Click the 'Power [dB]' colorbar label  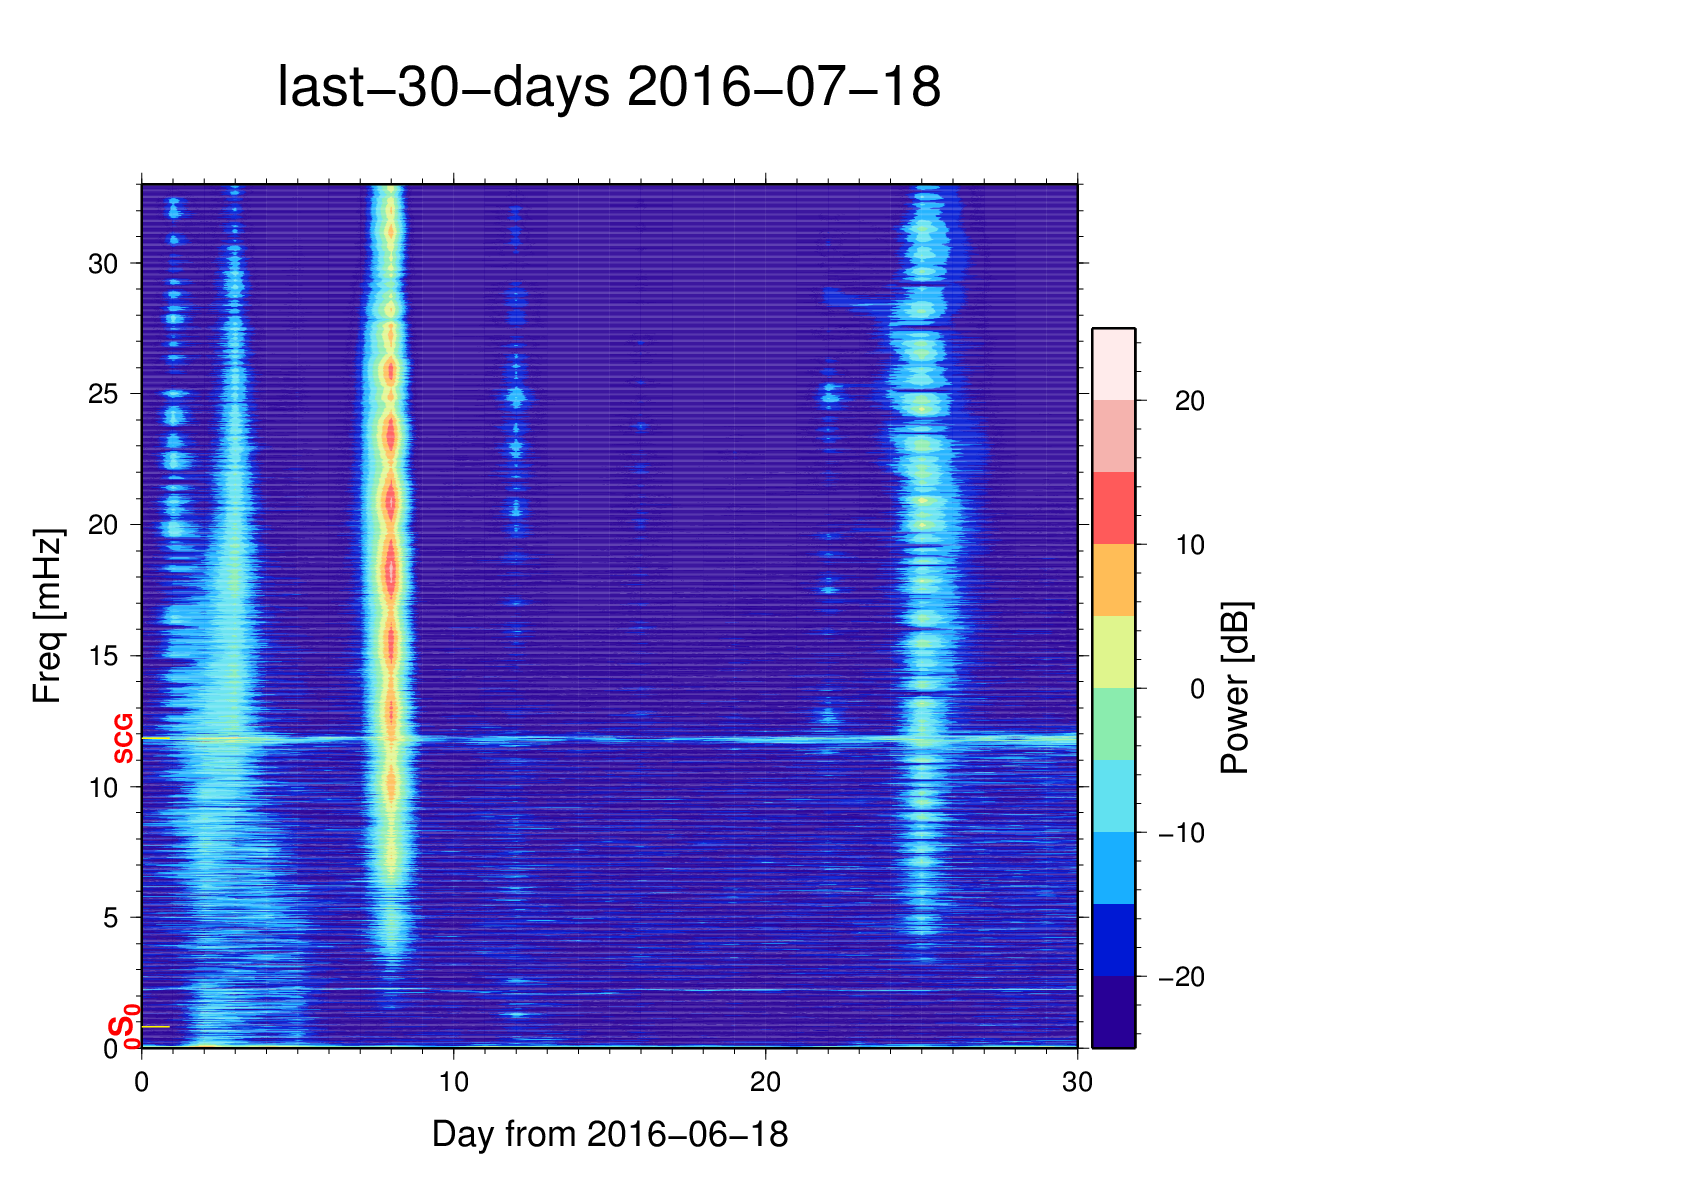pyautogui.click(x=1236, y=688)
